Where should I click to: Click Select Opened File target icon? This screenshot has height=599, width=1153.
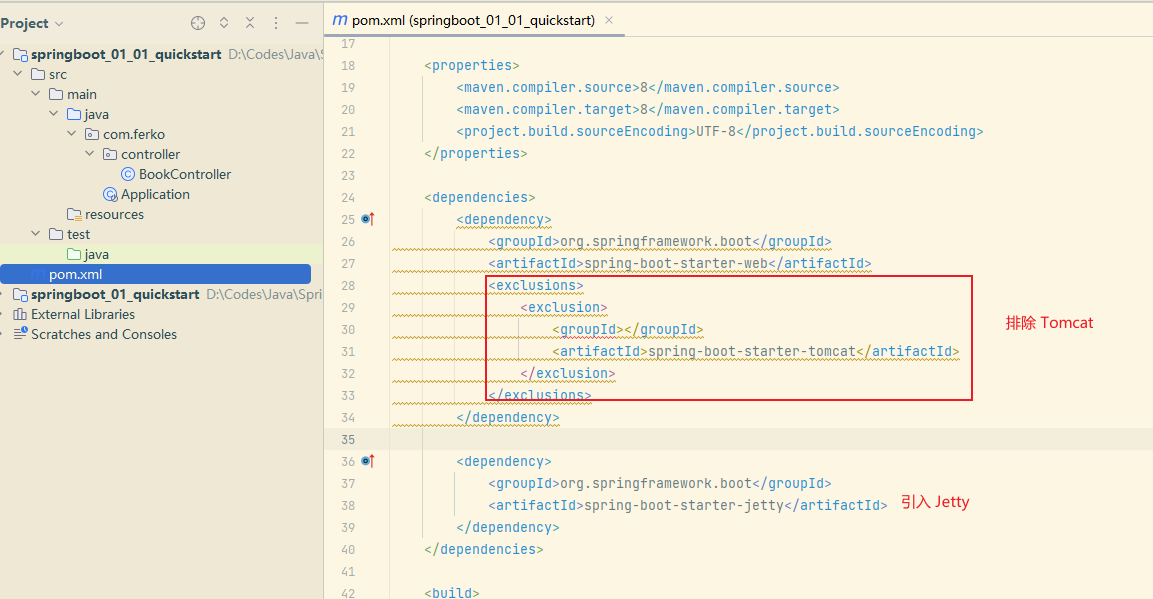point(198,23)
